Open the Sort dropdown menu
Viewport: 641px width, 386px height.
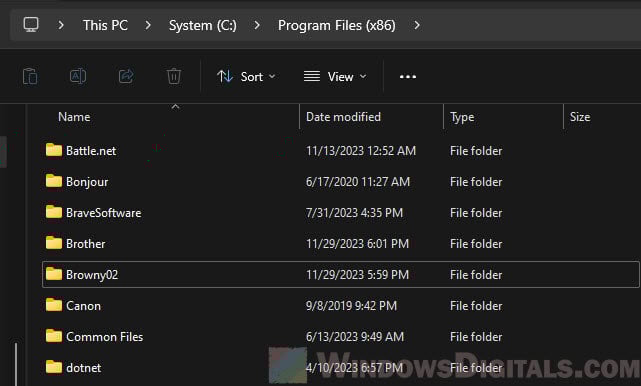[246, 76]
